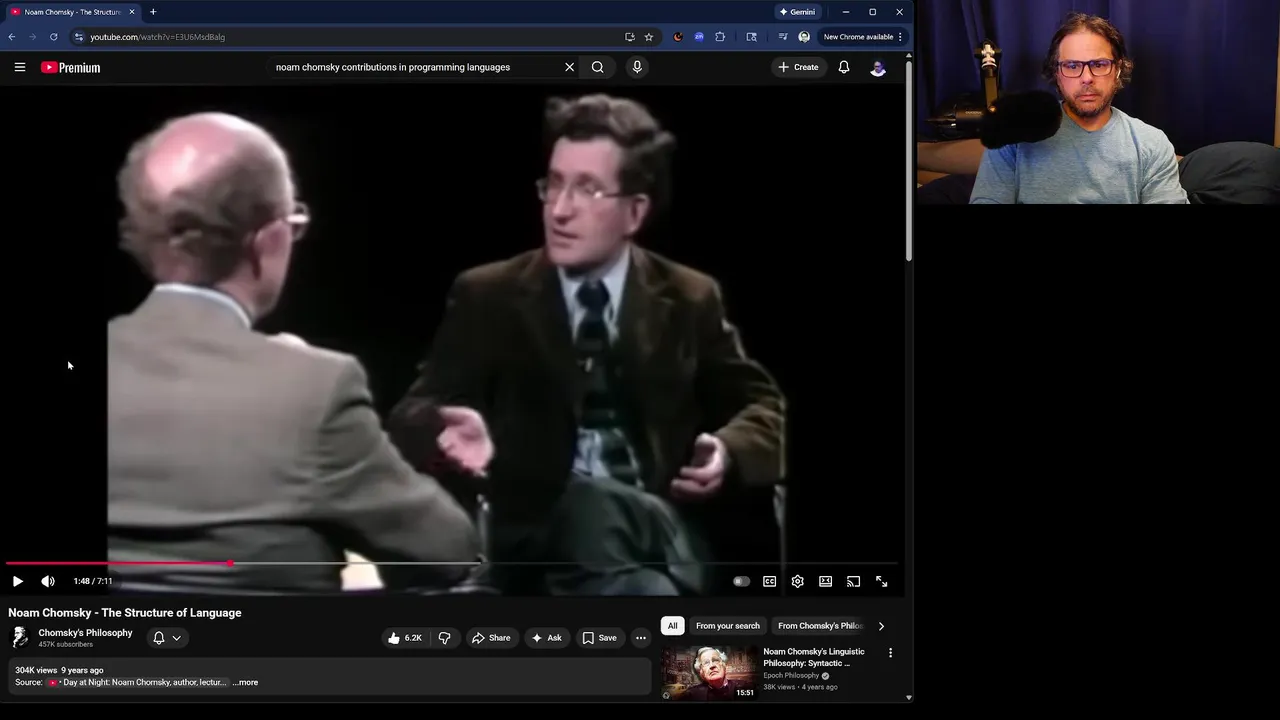1280x720 pixels.
Task: Open the blue zin extension icon
Action: pyautogui.click(x=699, y=37)
